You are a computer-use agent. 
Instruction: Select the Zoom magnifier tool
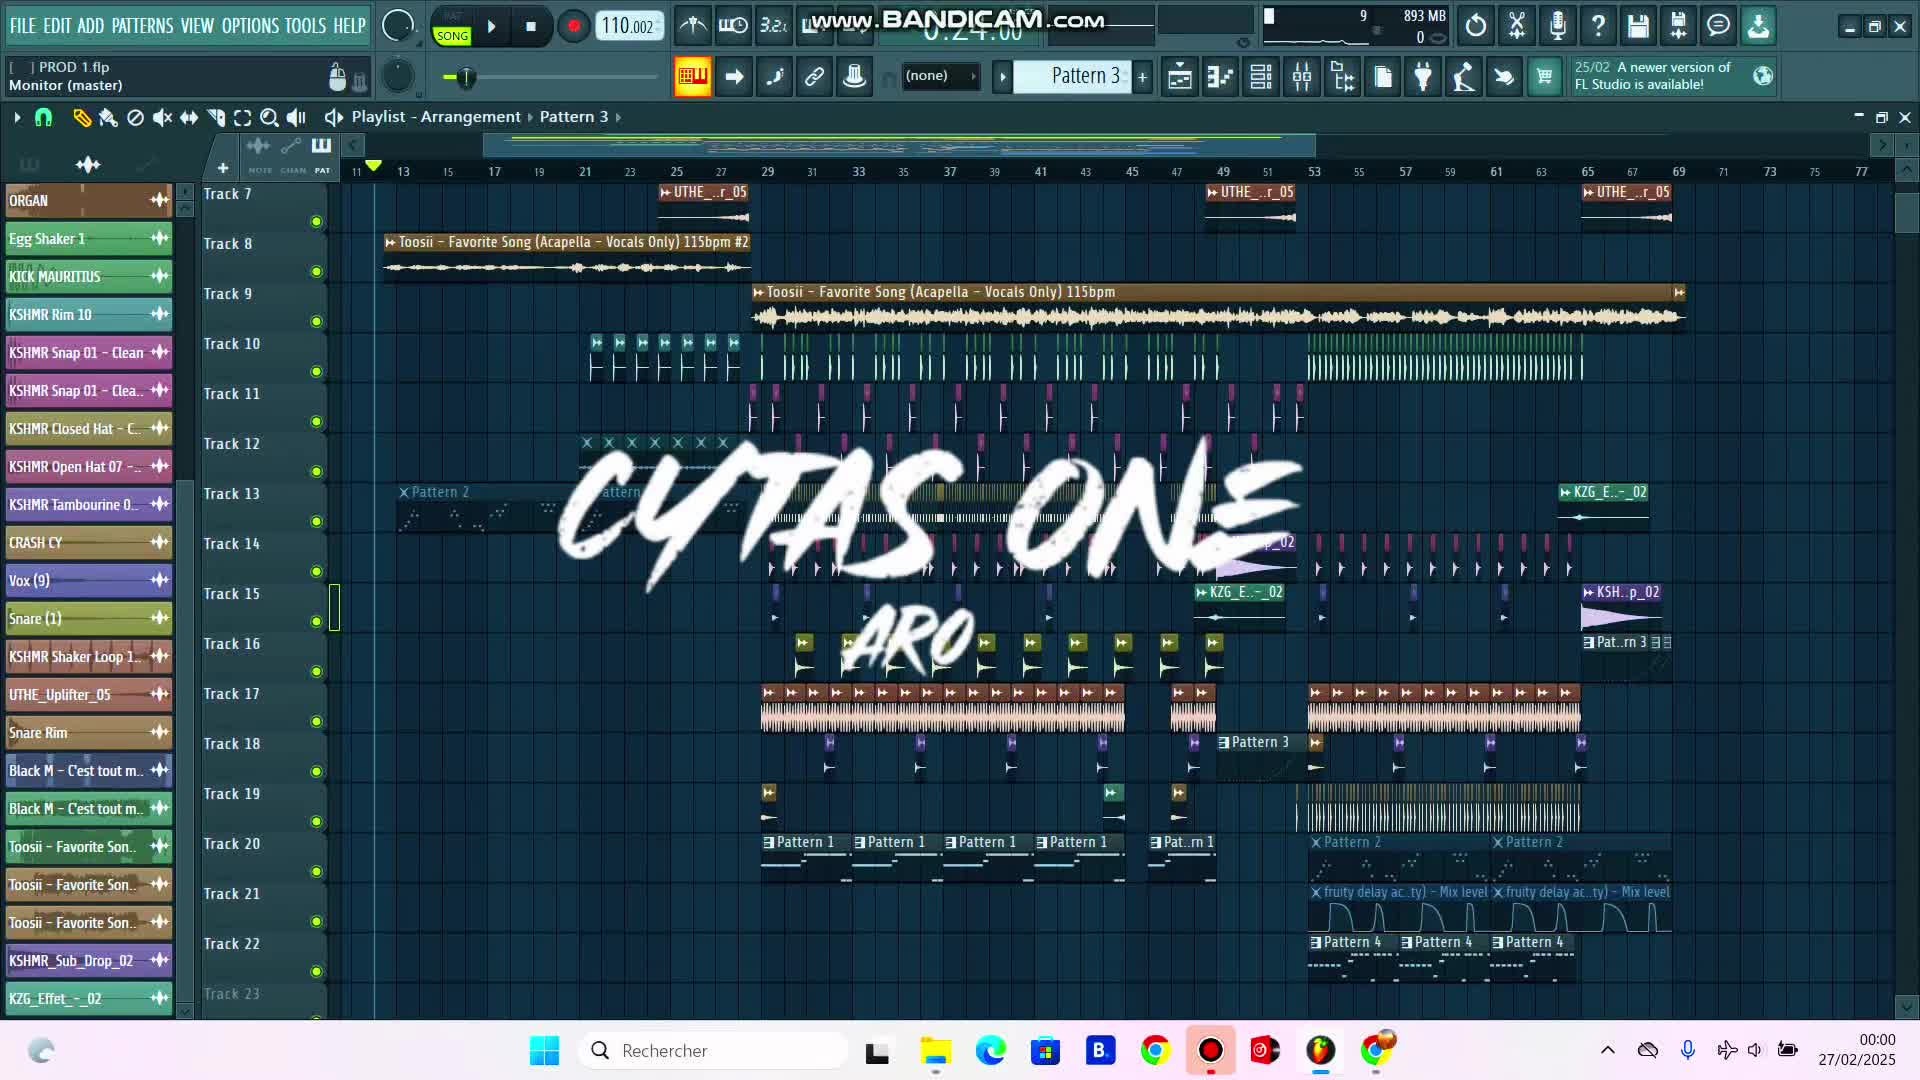tap(269, 118)
